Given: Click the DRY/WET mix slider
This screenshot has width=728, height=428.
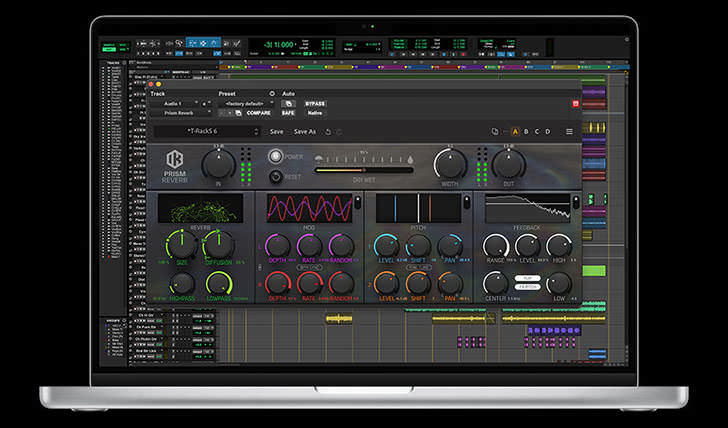Looking at the screenshot, I should 364,170.
